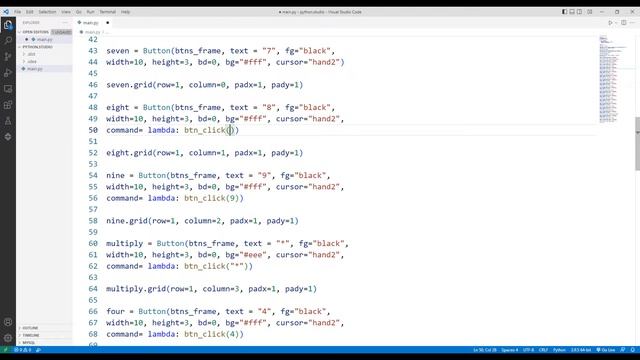
Task: Open errors and warnings in status bar
Action: [x=23, y=350]
